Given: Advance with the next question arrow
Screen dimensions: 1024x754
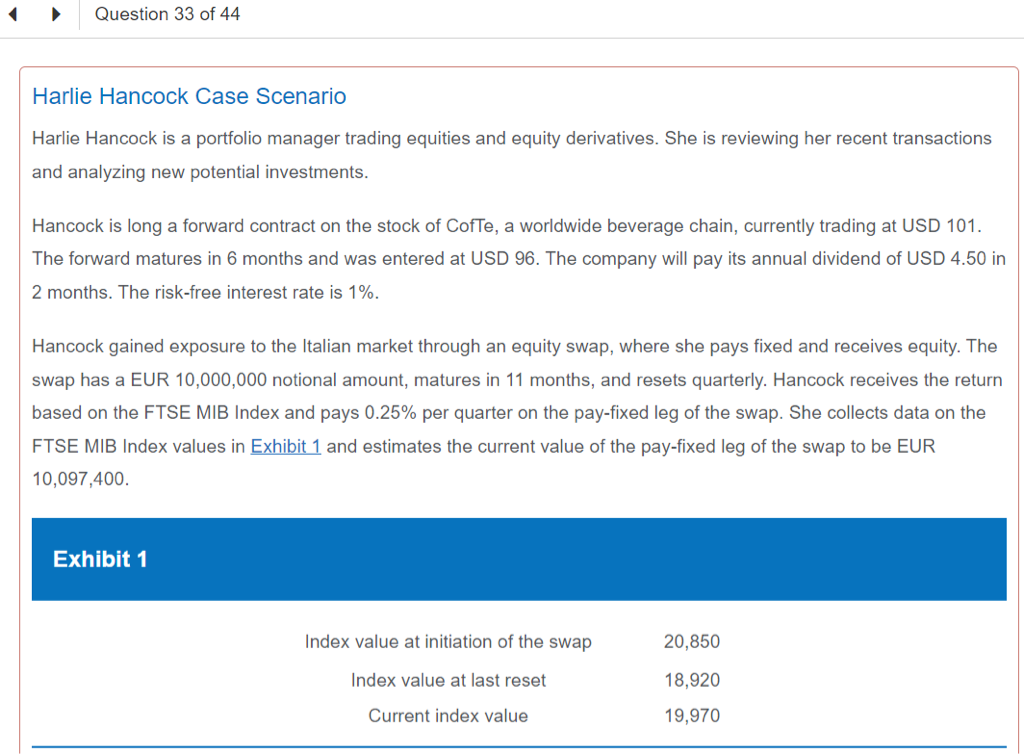Looking at the screenshot, I should [56, 15].
